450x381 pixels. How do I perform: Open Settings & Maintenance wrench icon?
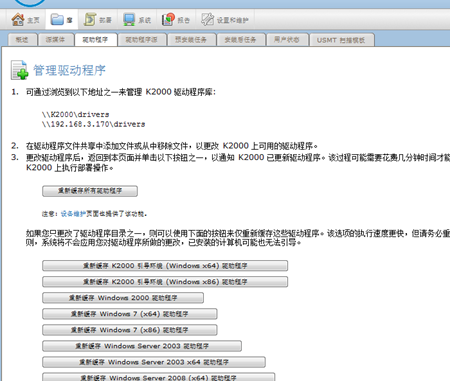tap(207, 20)
